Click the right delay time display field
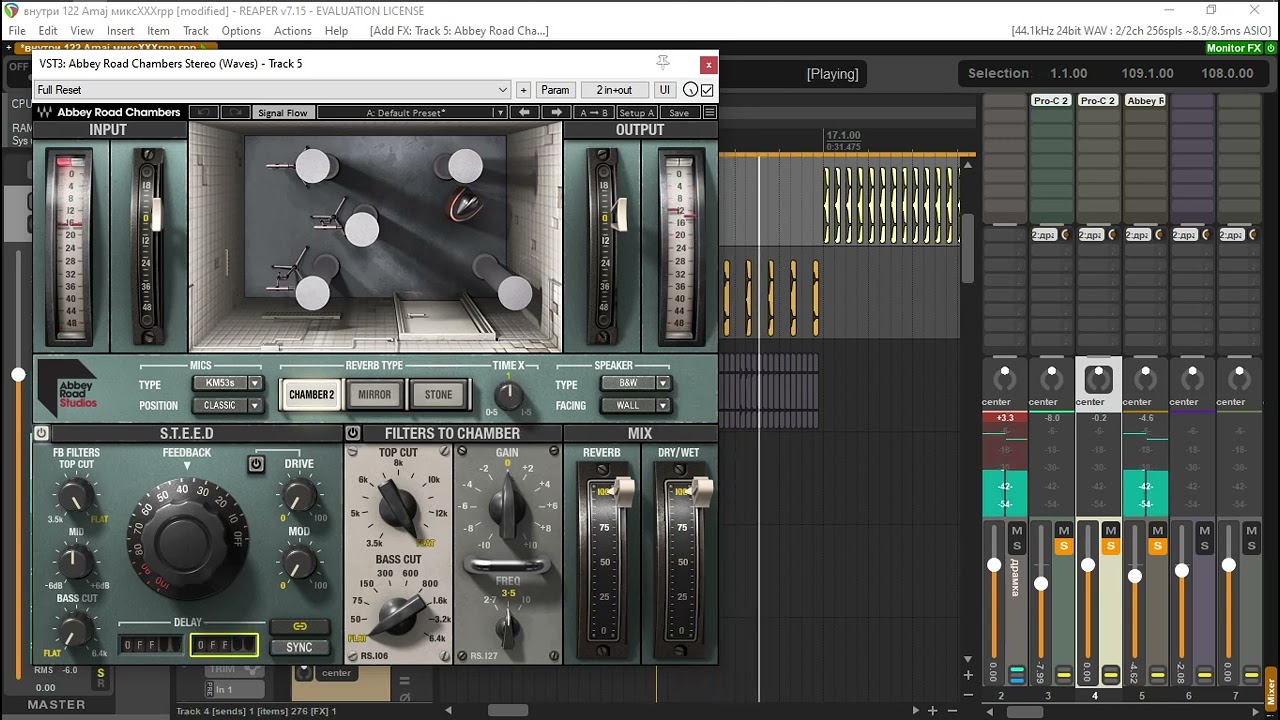Screen dimensions: 1280x720 click(x=224, y=645)
